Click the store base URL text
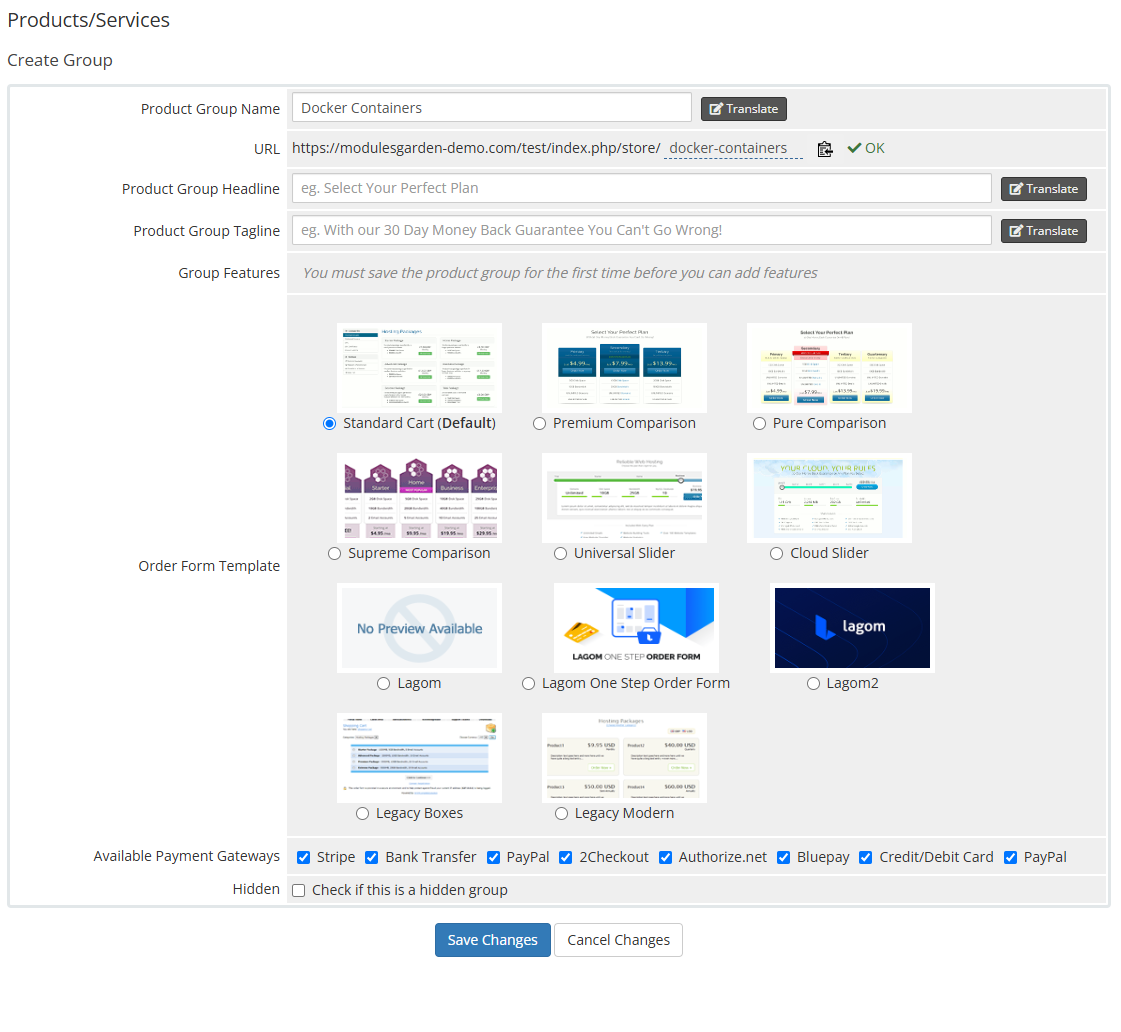Screen dimensions: 1121x1032 pyautogui.click(x=476, y=148)
